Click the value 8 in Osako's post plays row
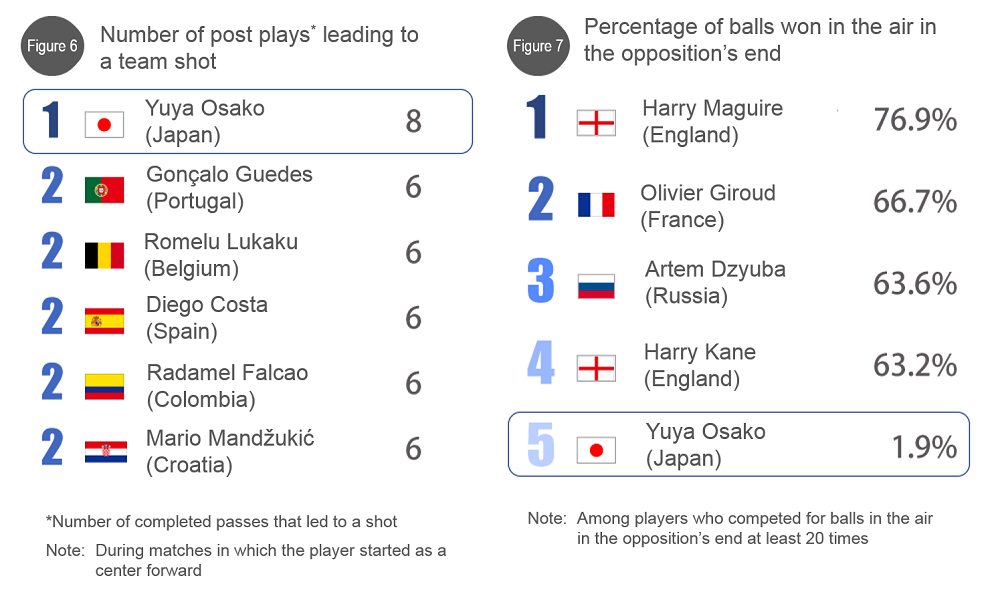The image size is (1000, 590). [413, 121]
